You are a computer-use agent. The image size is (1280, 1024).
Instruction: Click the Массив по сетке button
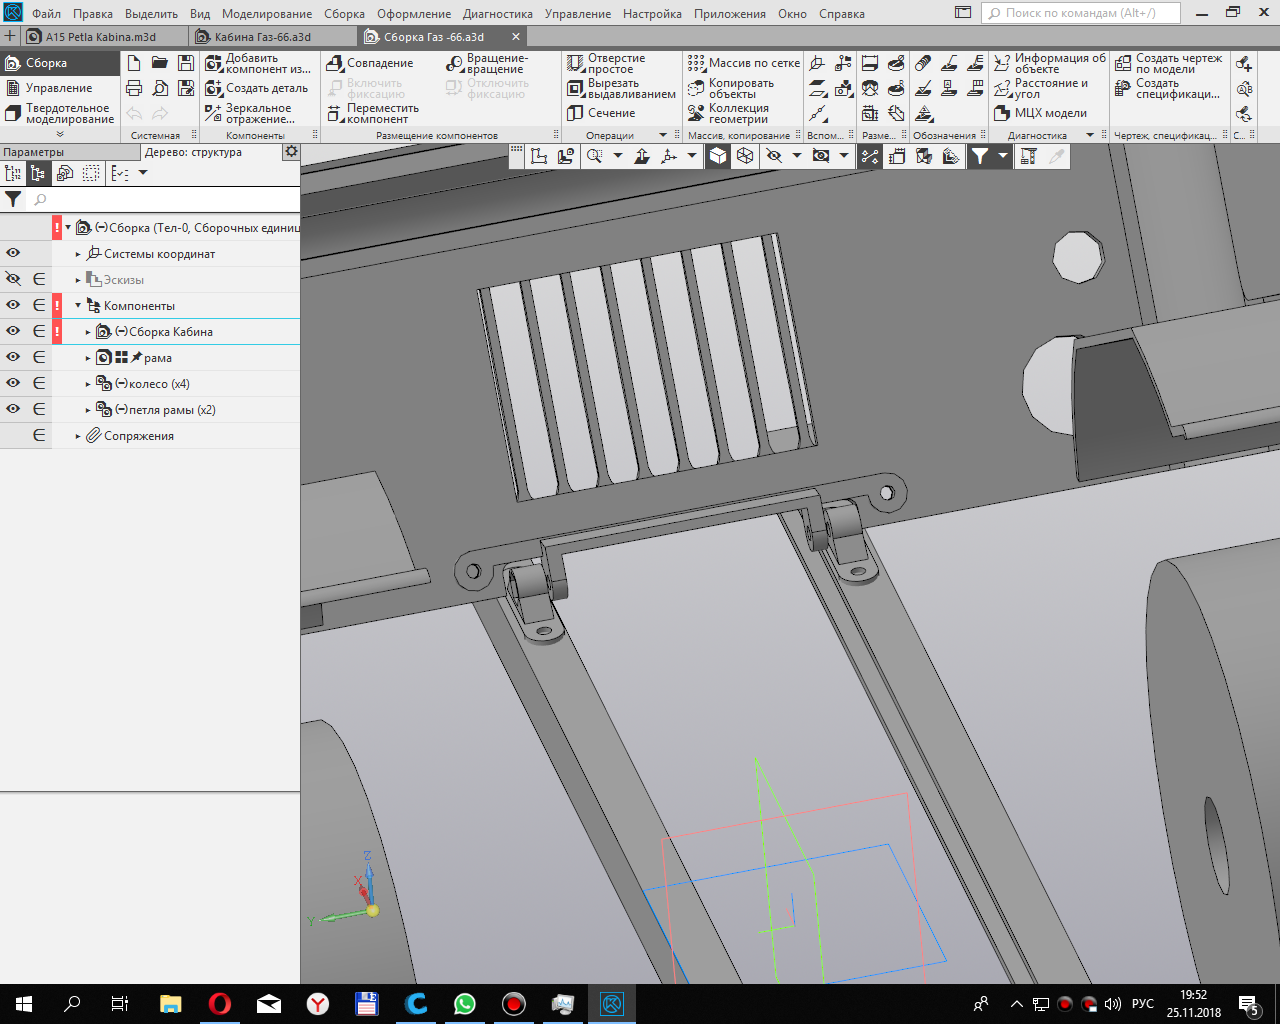coord(744,63)
